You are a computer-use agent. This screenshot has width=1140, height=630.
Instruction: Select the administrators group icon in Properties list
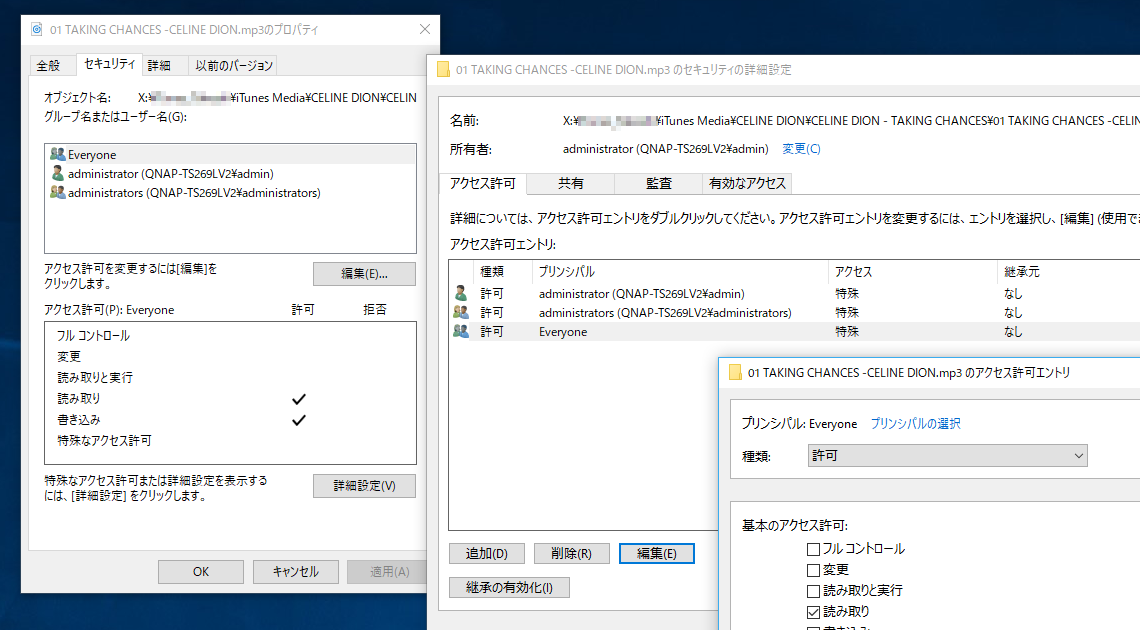point(57,192)
